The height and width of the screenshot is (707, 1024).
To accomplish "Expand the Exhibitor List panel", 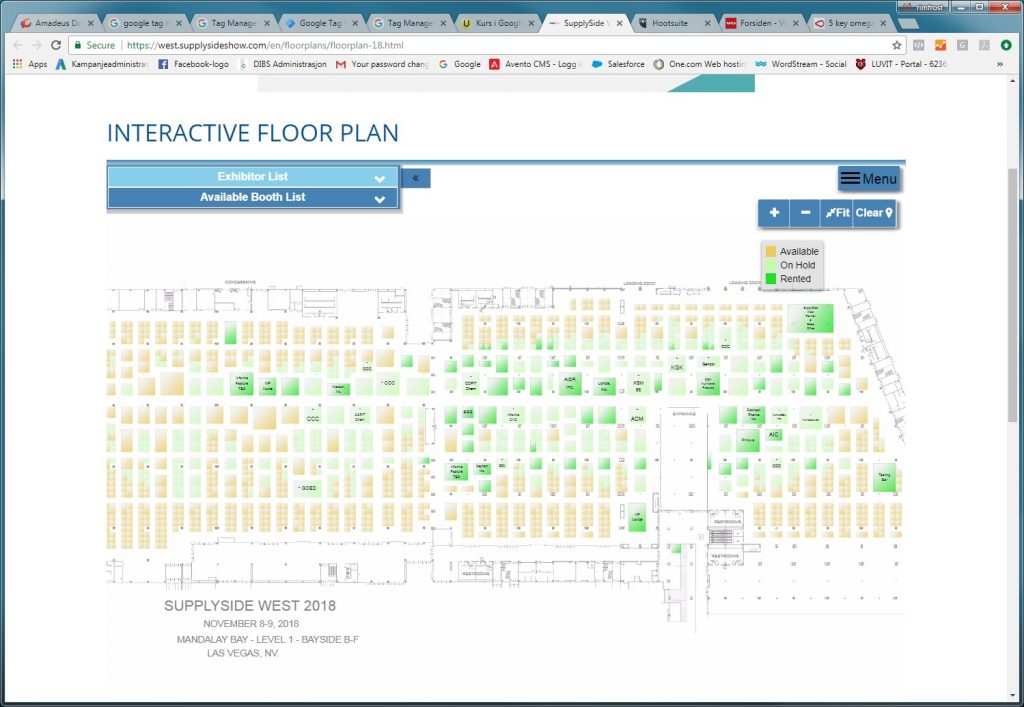I will pyautogui.click(x=253, y=177).
